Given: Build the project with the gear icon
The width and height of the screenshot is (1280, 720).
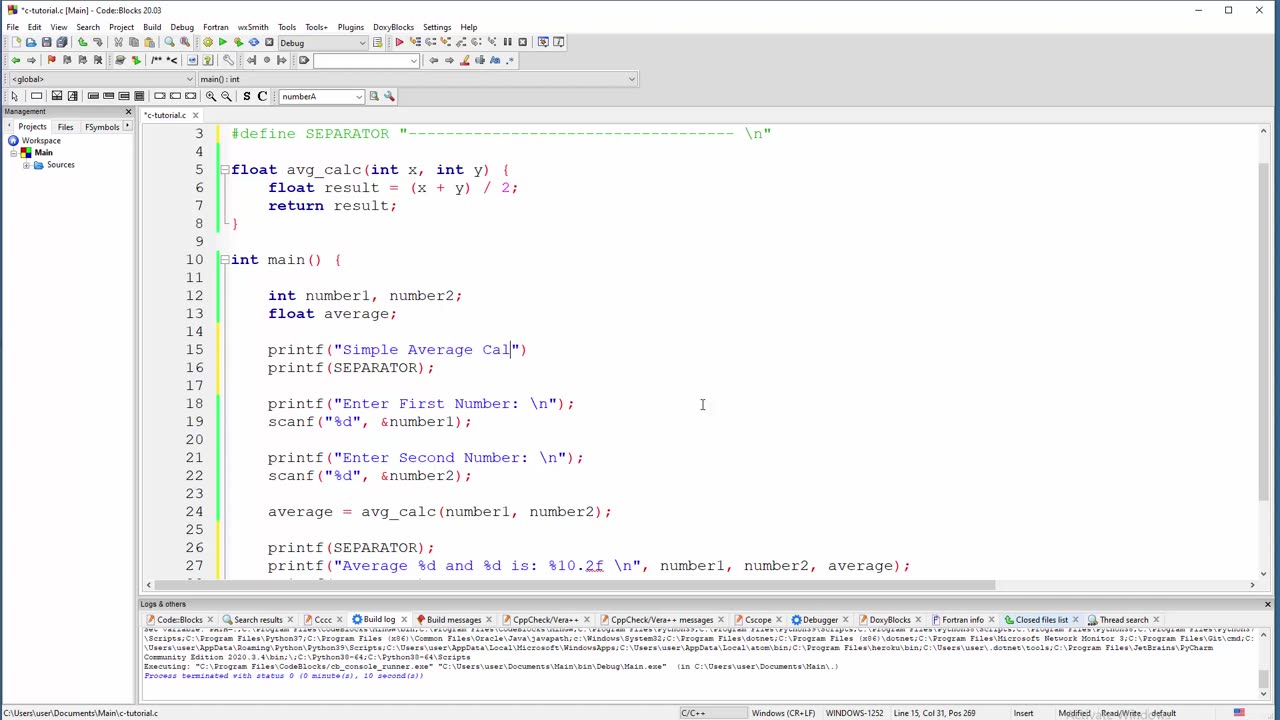Looking at the screenshot, I should (208, 42).
